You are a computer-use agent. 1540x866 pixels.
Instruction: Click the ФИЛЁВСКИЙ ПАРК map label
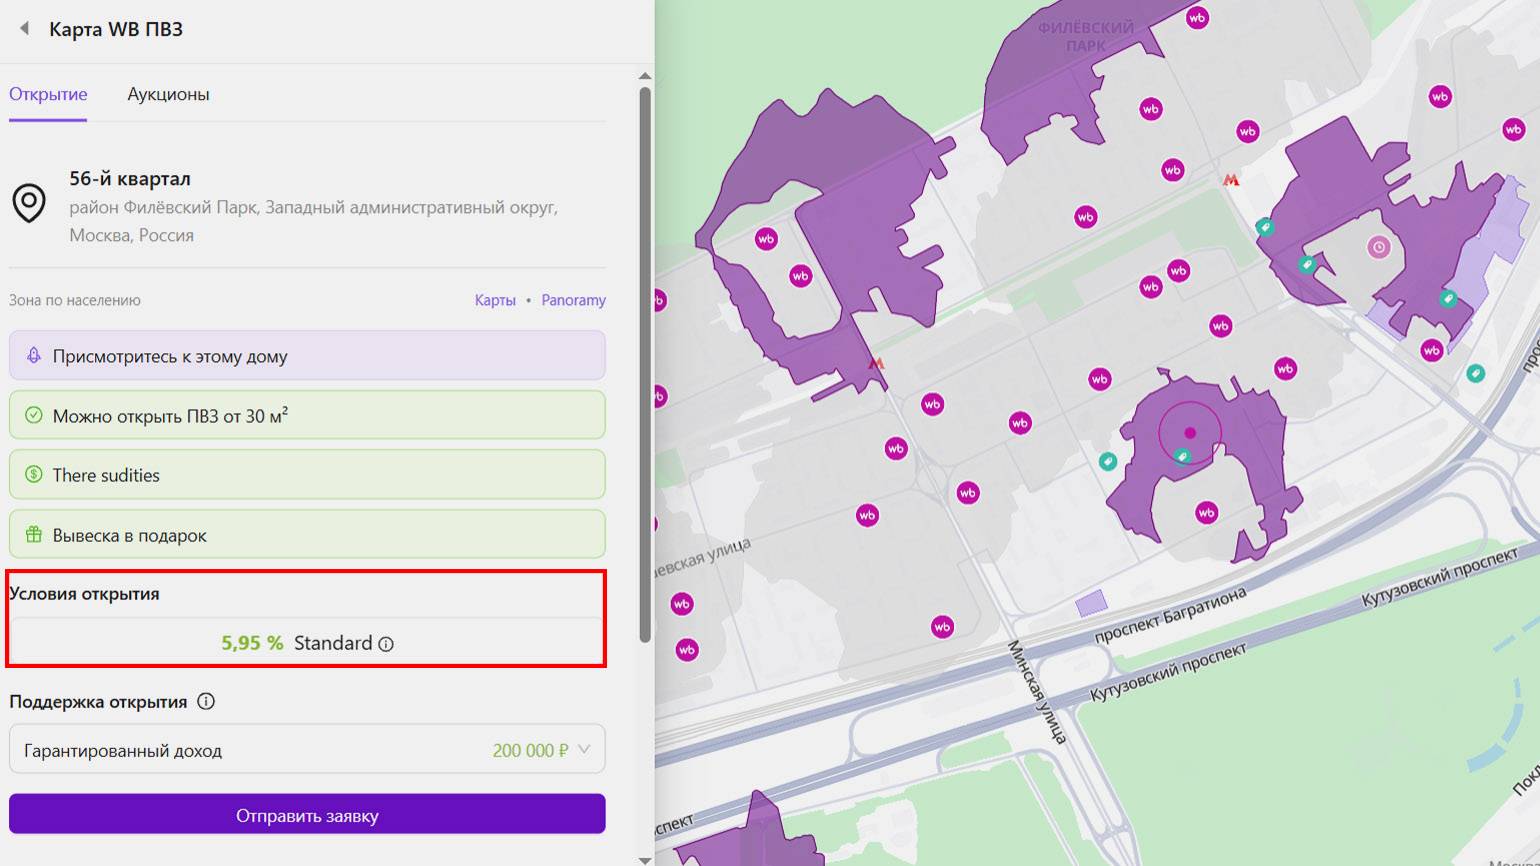tap(1086, 36)
